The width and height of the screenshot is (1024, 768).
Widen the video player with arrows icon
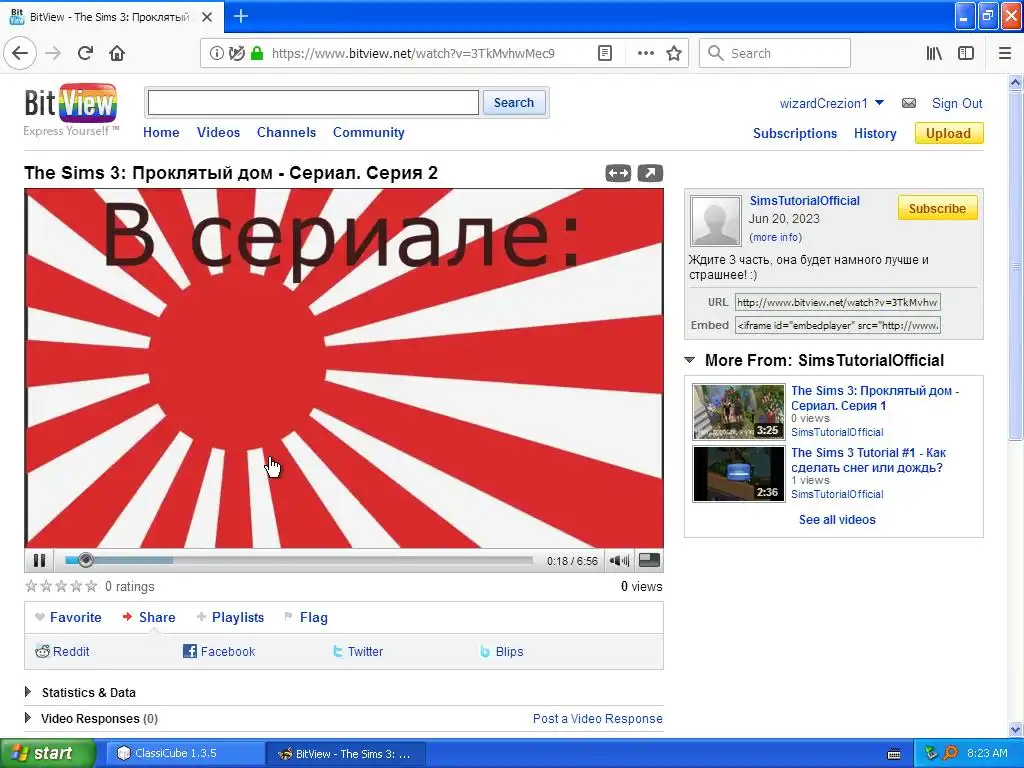[618, 173]
